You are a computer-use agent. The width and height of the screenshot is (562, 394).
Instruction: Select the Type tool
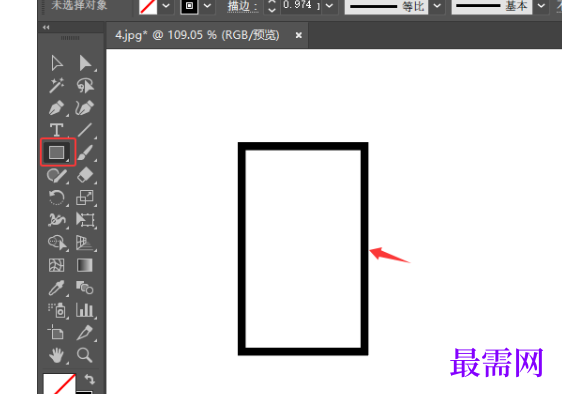pos(57,130)
